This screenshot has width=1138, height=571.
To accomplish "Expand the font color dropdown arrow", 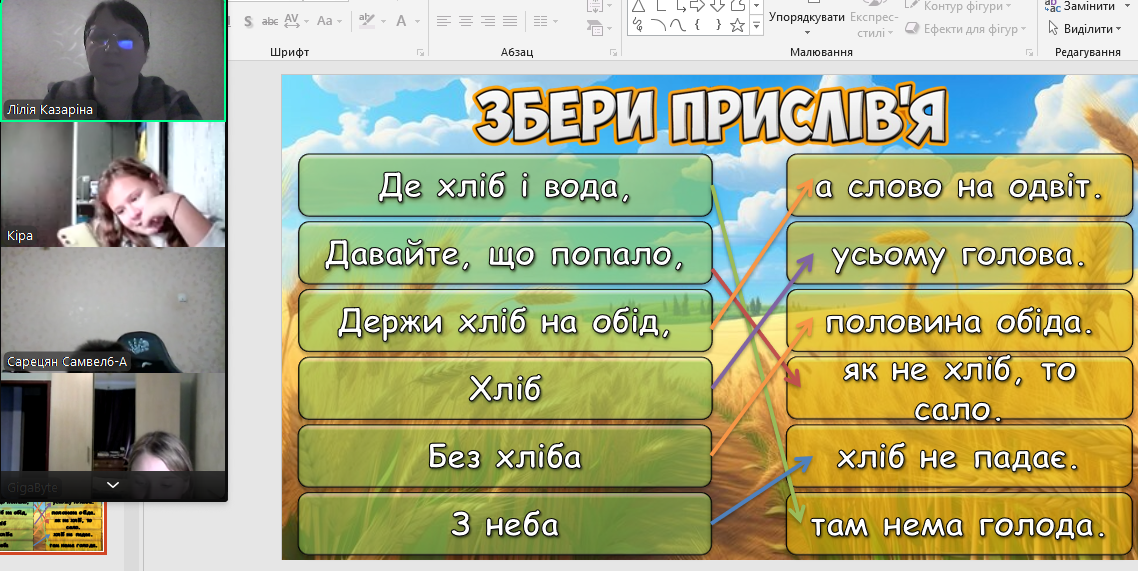I will click(x=417, y=22).
